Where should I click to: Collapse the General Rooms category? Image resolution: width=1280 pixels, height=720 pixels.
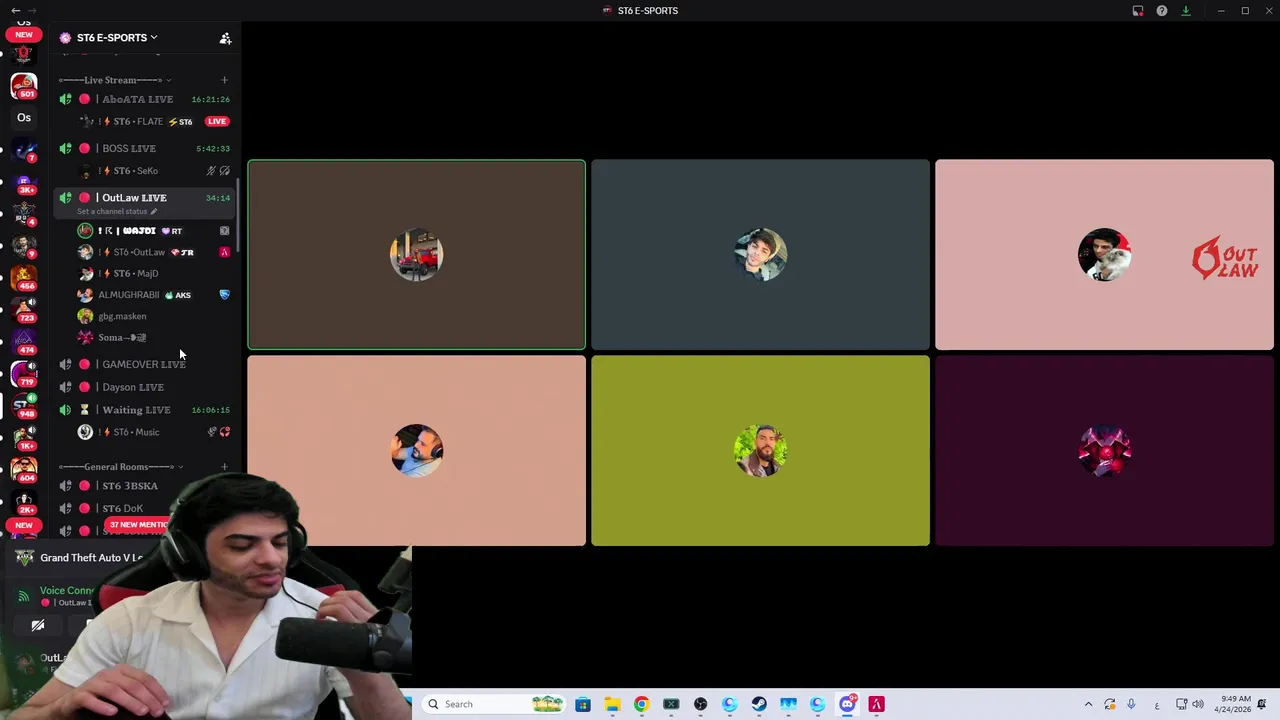(x=120, y=467)
